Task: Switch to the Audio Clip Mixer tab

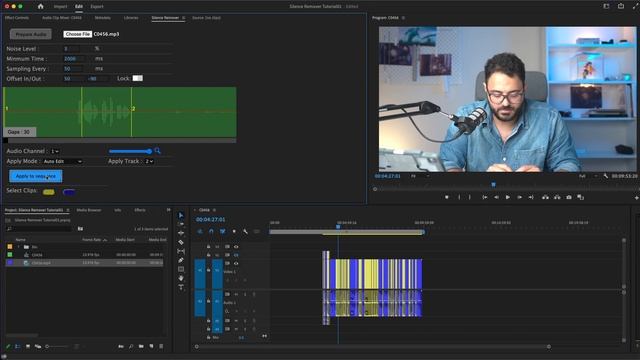Action: [62, 18]
